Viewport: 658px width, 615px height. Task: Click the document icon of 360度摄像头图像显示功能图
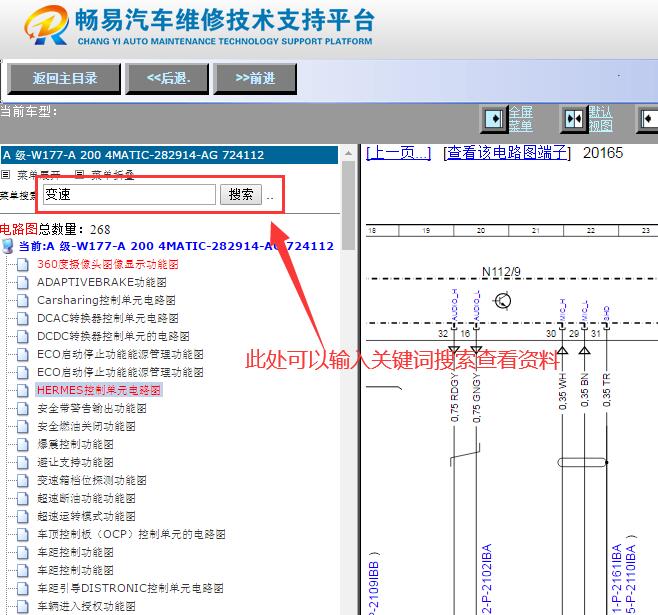coord(23,265)
